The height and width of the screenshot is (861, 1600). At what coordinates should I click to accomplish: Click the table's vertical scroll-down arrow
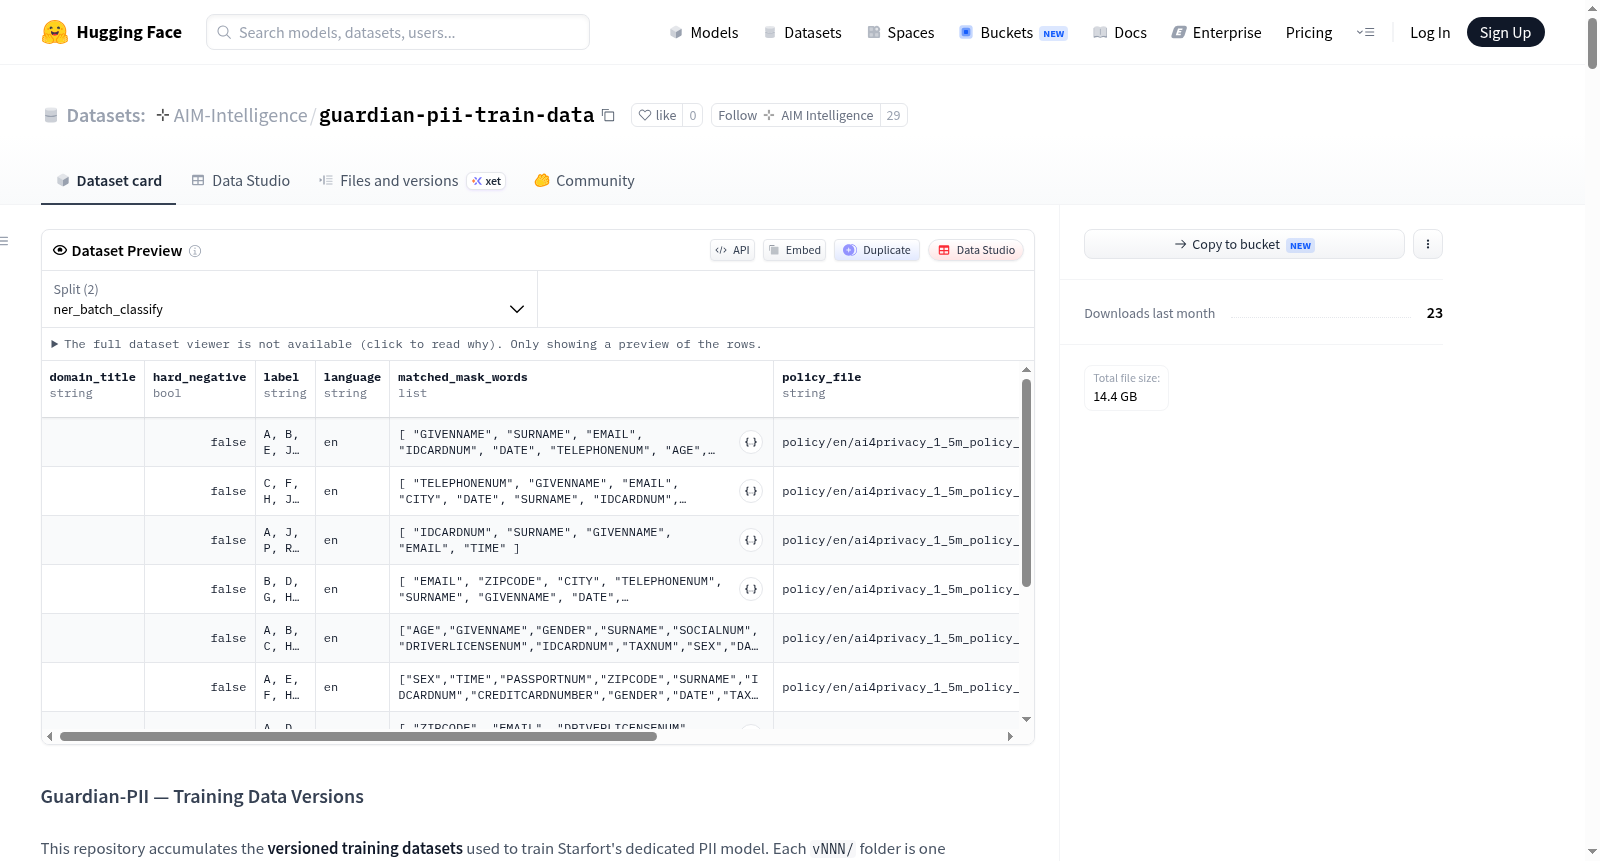click(1026, 719)
